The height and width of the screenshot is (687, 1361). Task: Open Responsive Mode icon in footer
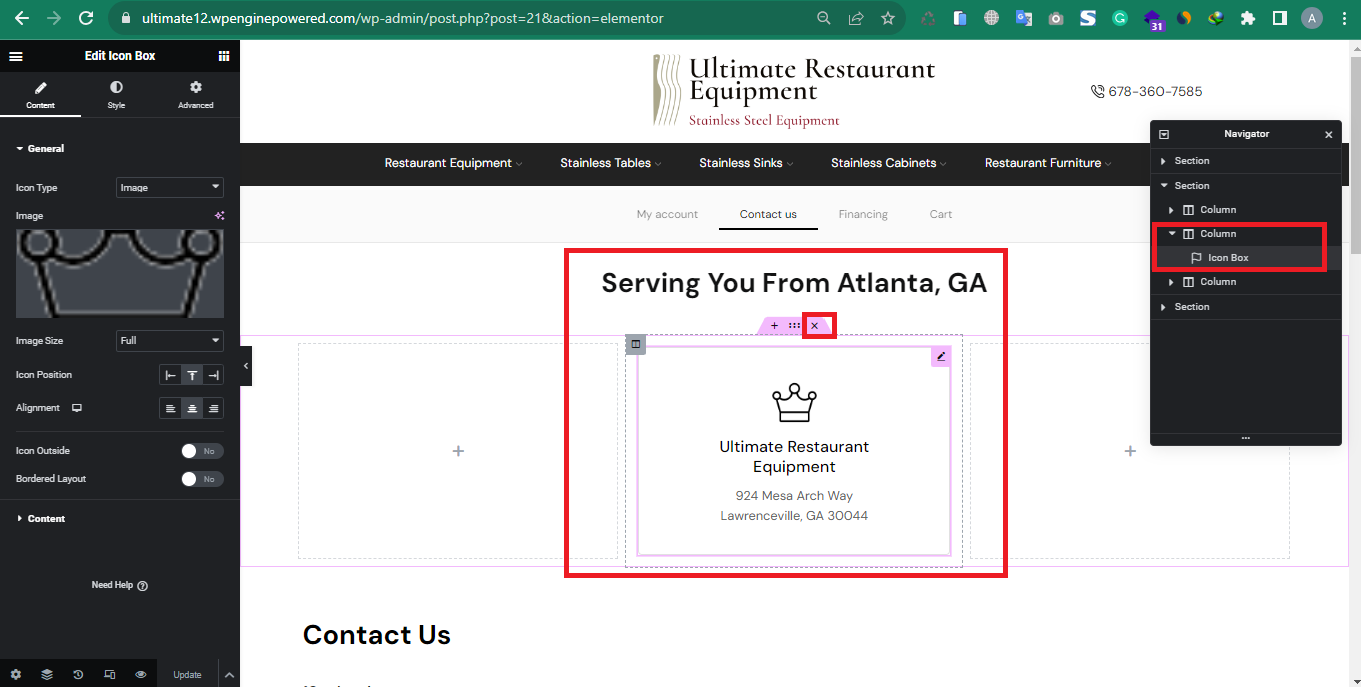[109, 674]
